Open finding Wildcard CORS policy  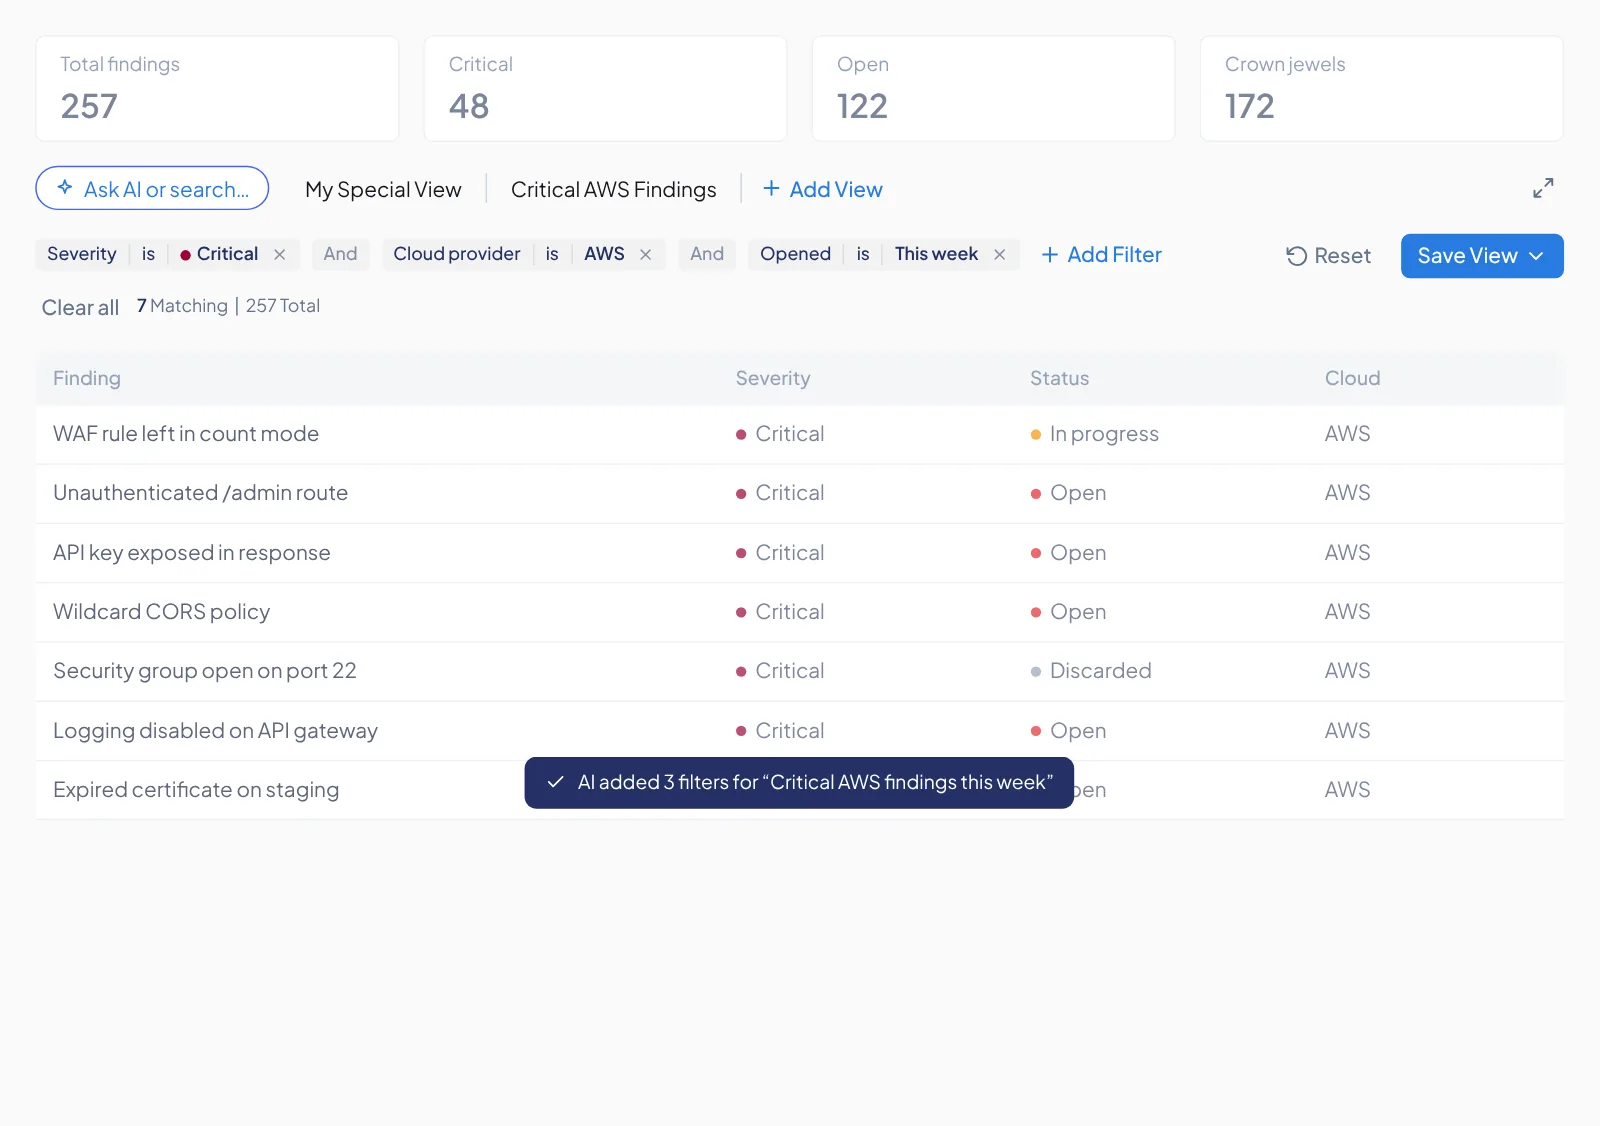click(800, 612)
